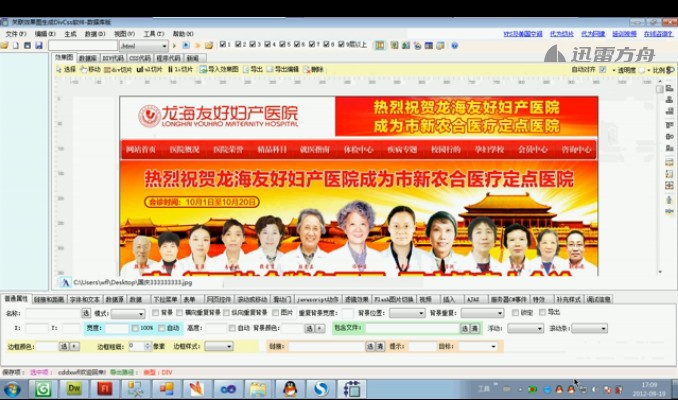Click the blue play preview icon

point(186,45)
